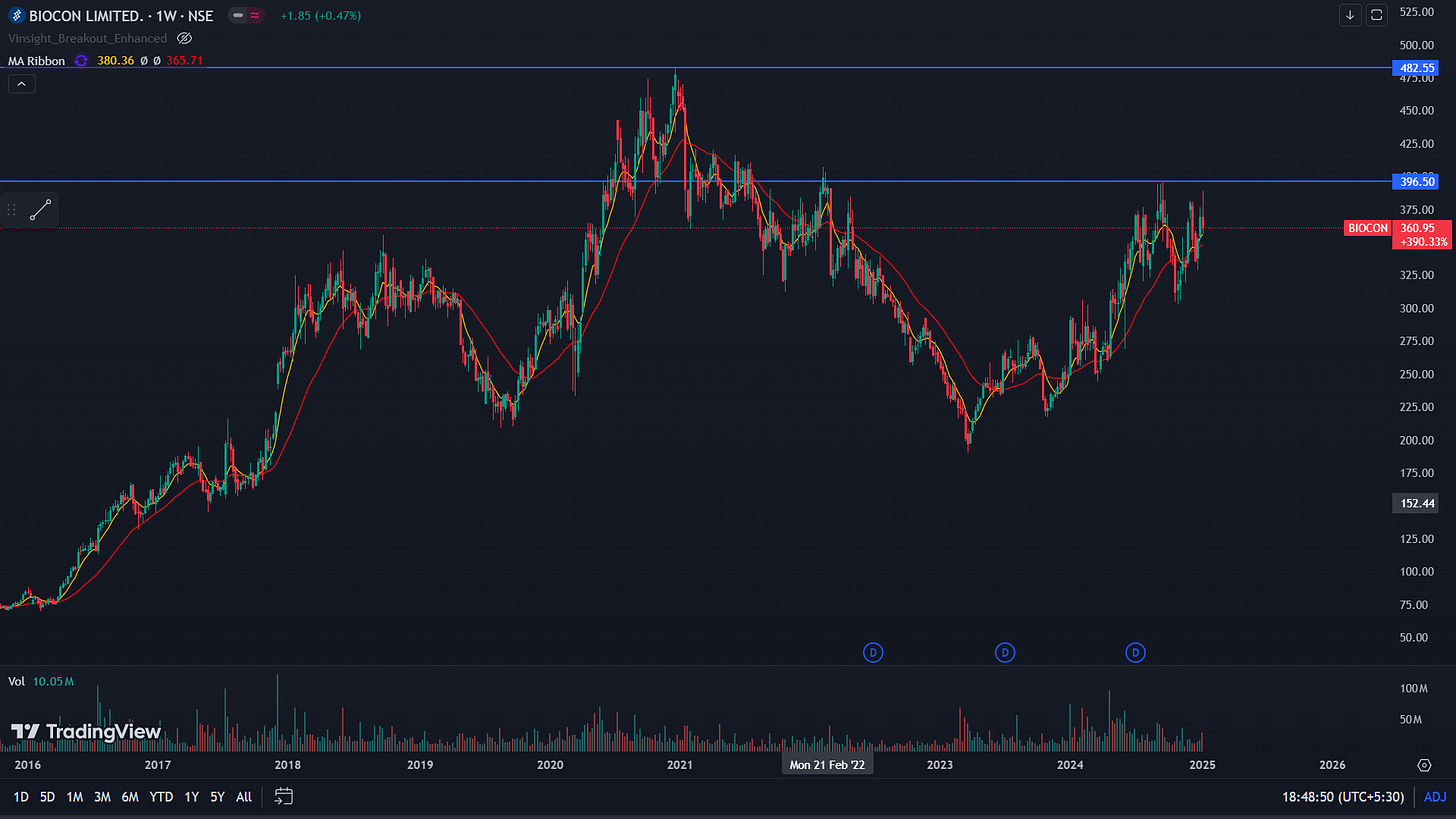
Task: Set range to 1D
Action: (20, 797)
